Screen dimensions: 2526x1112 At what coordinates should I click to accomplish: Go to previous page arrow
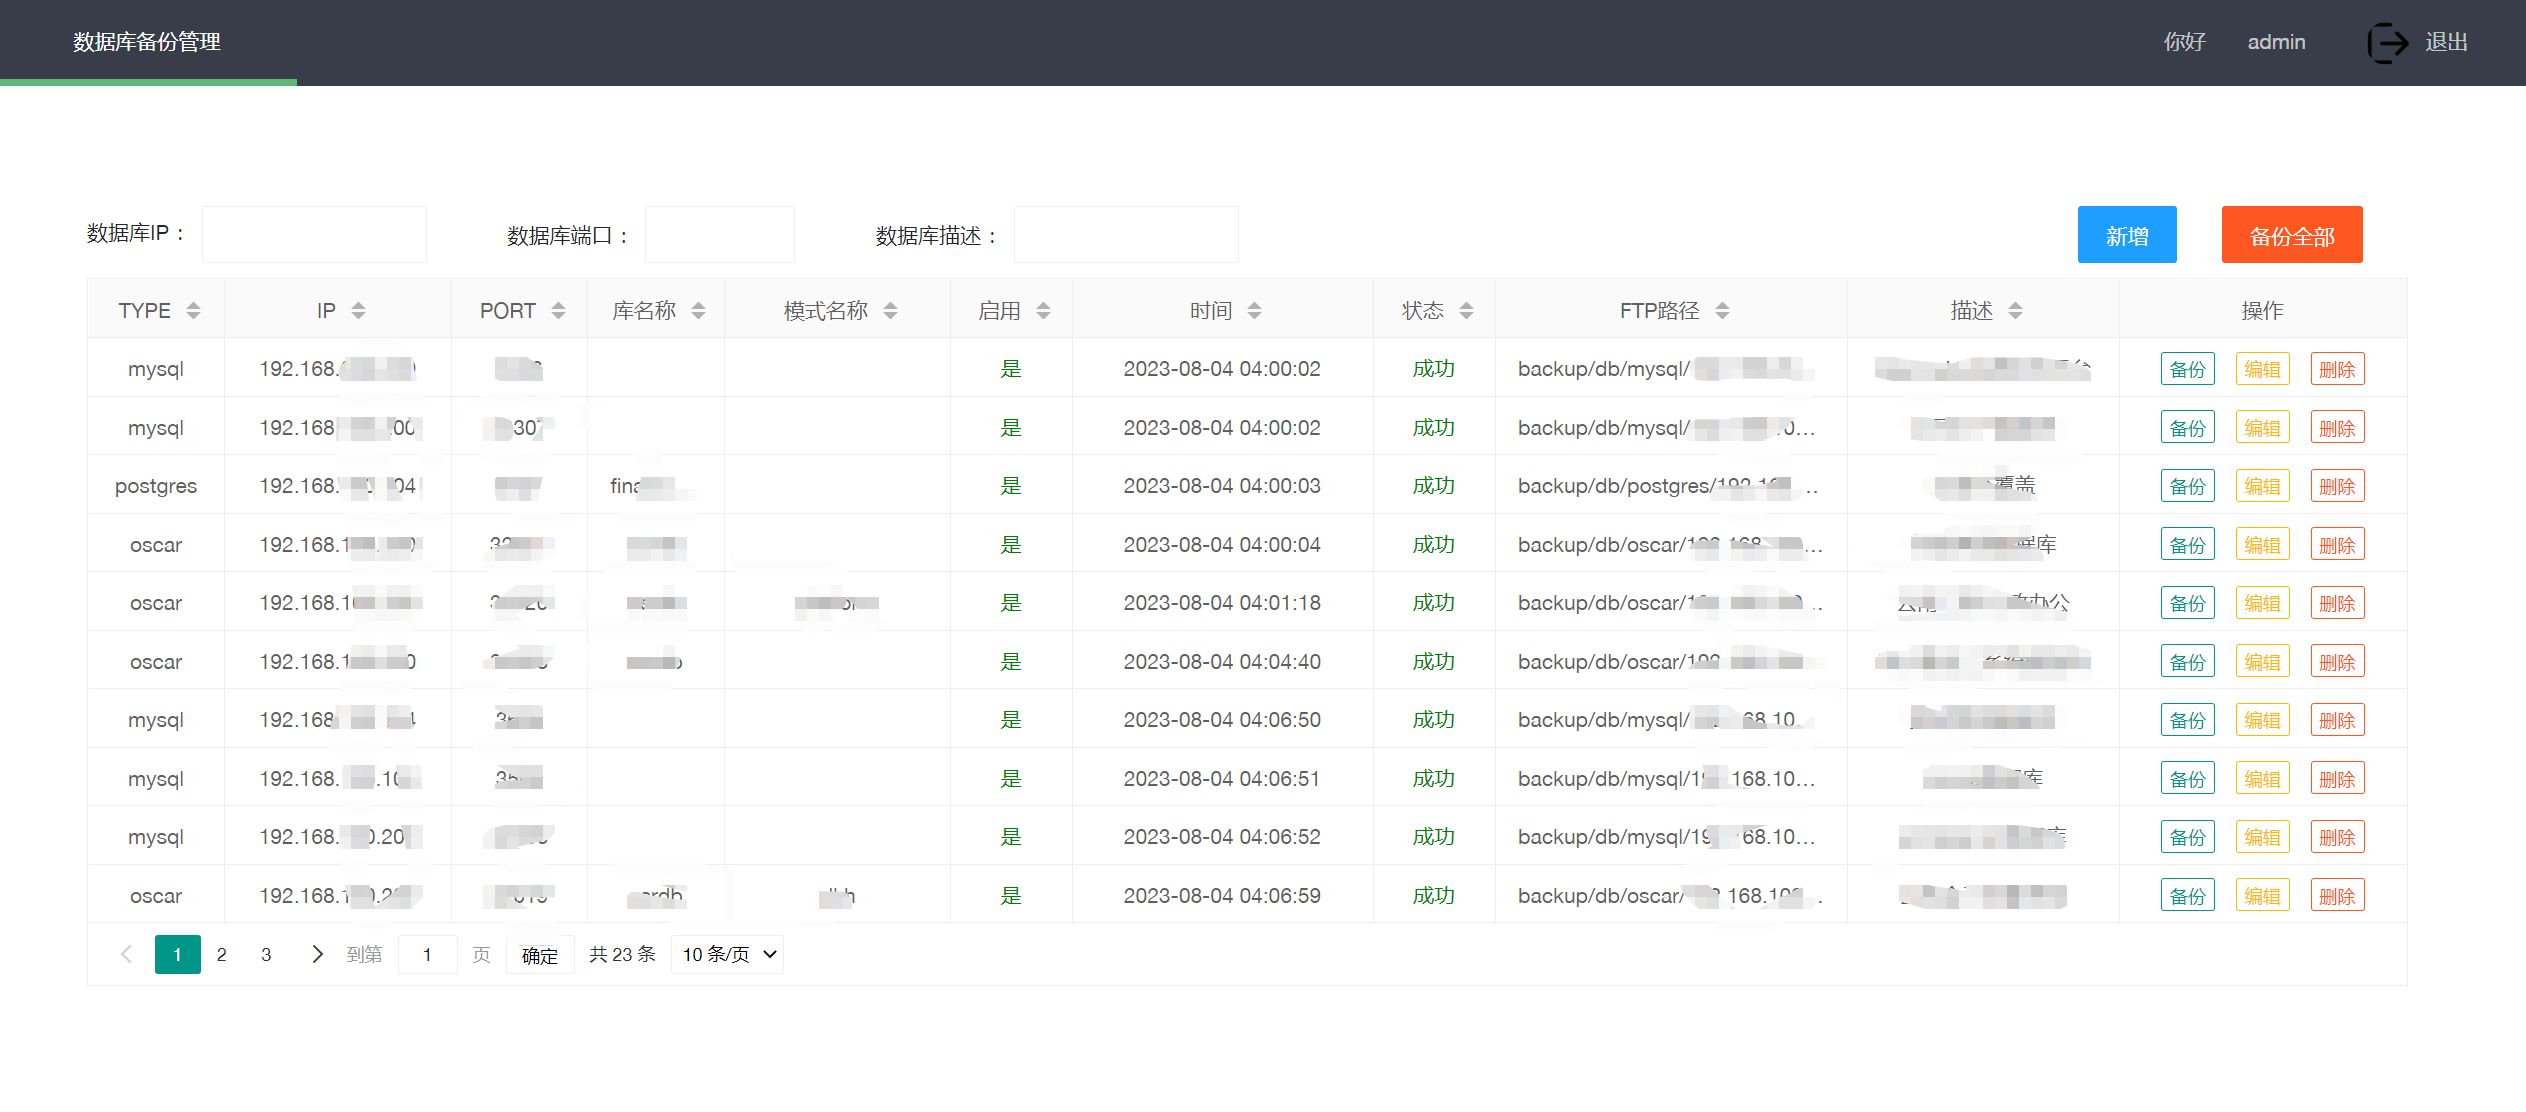coord(126,954)
